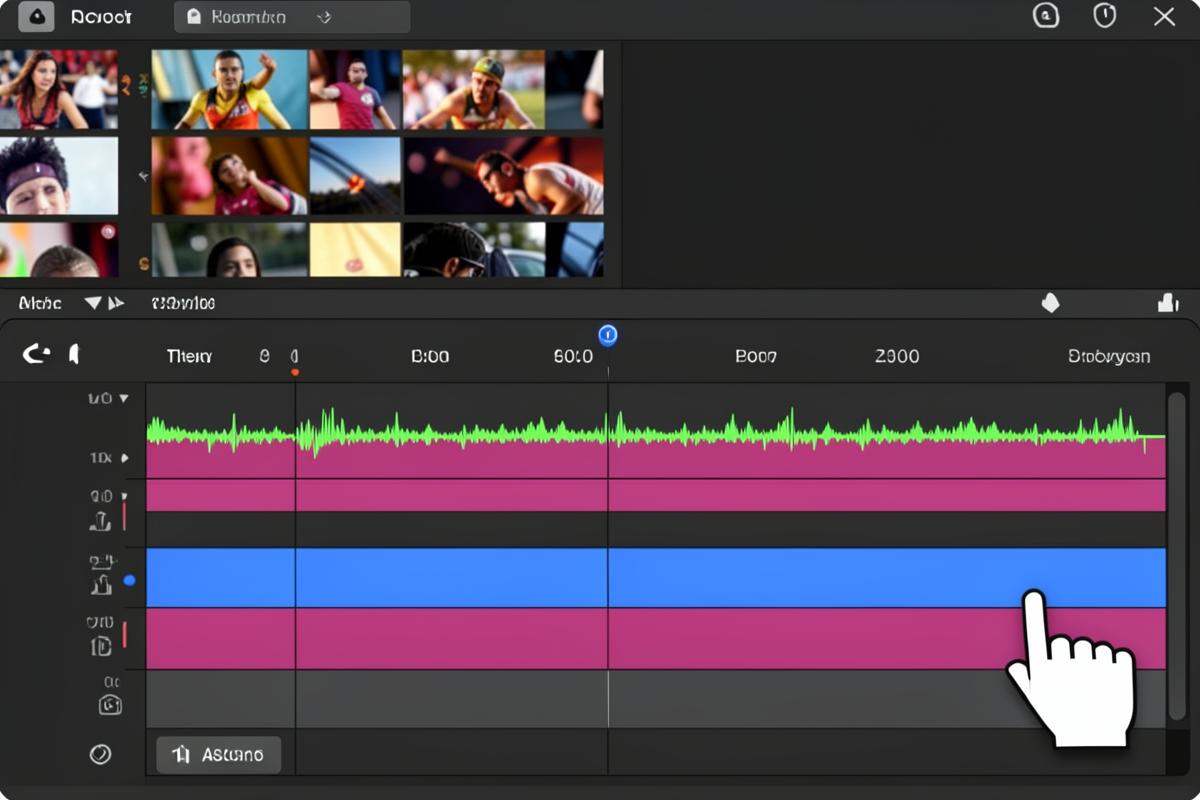Image resolution: width=1200 pixels, height=800 pixels.
Task: Select the blue sky arc thumbnail
Action: pyautogui.click(x=354, y=176)
